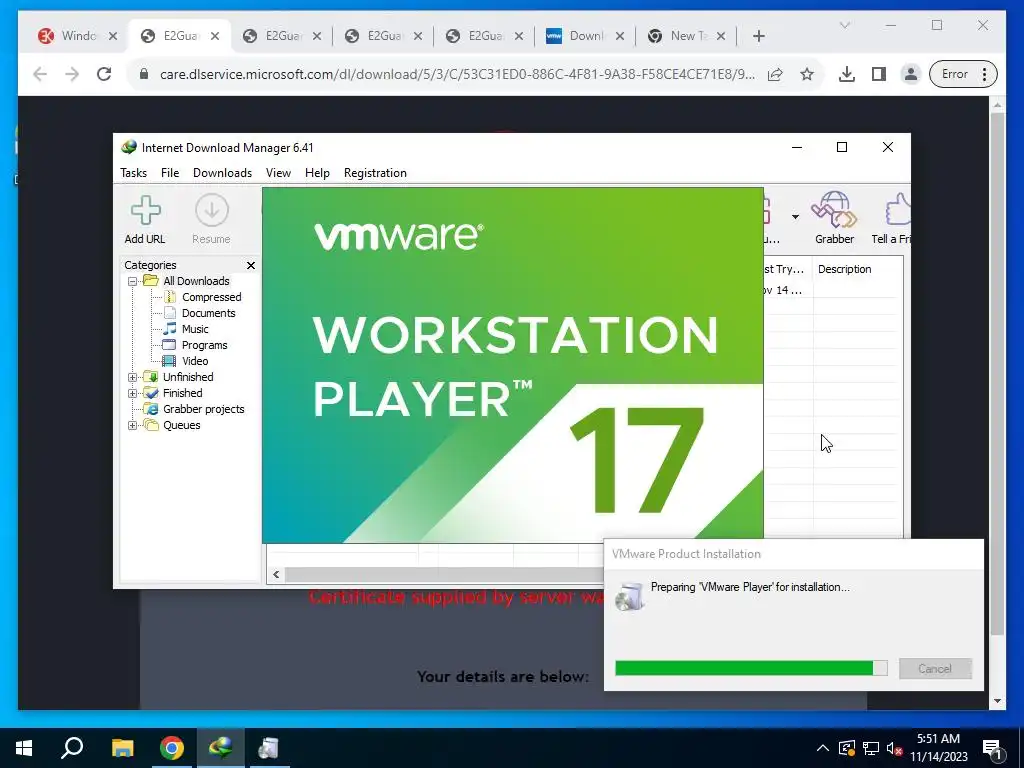Bookmark this page with star icon
The width and height of the screenshot is (1024, 768).
807,74
